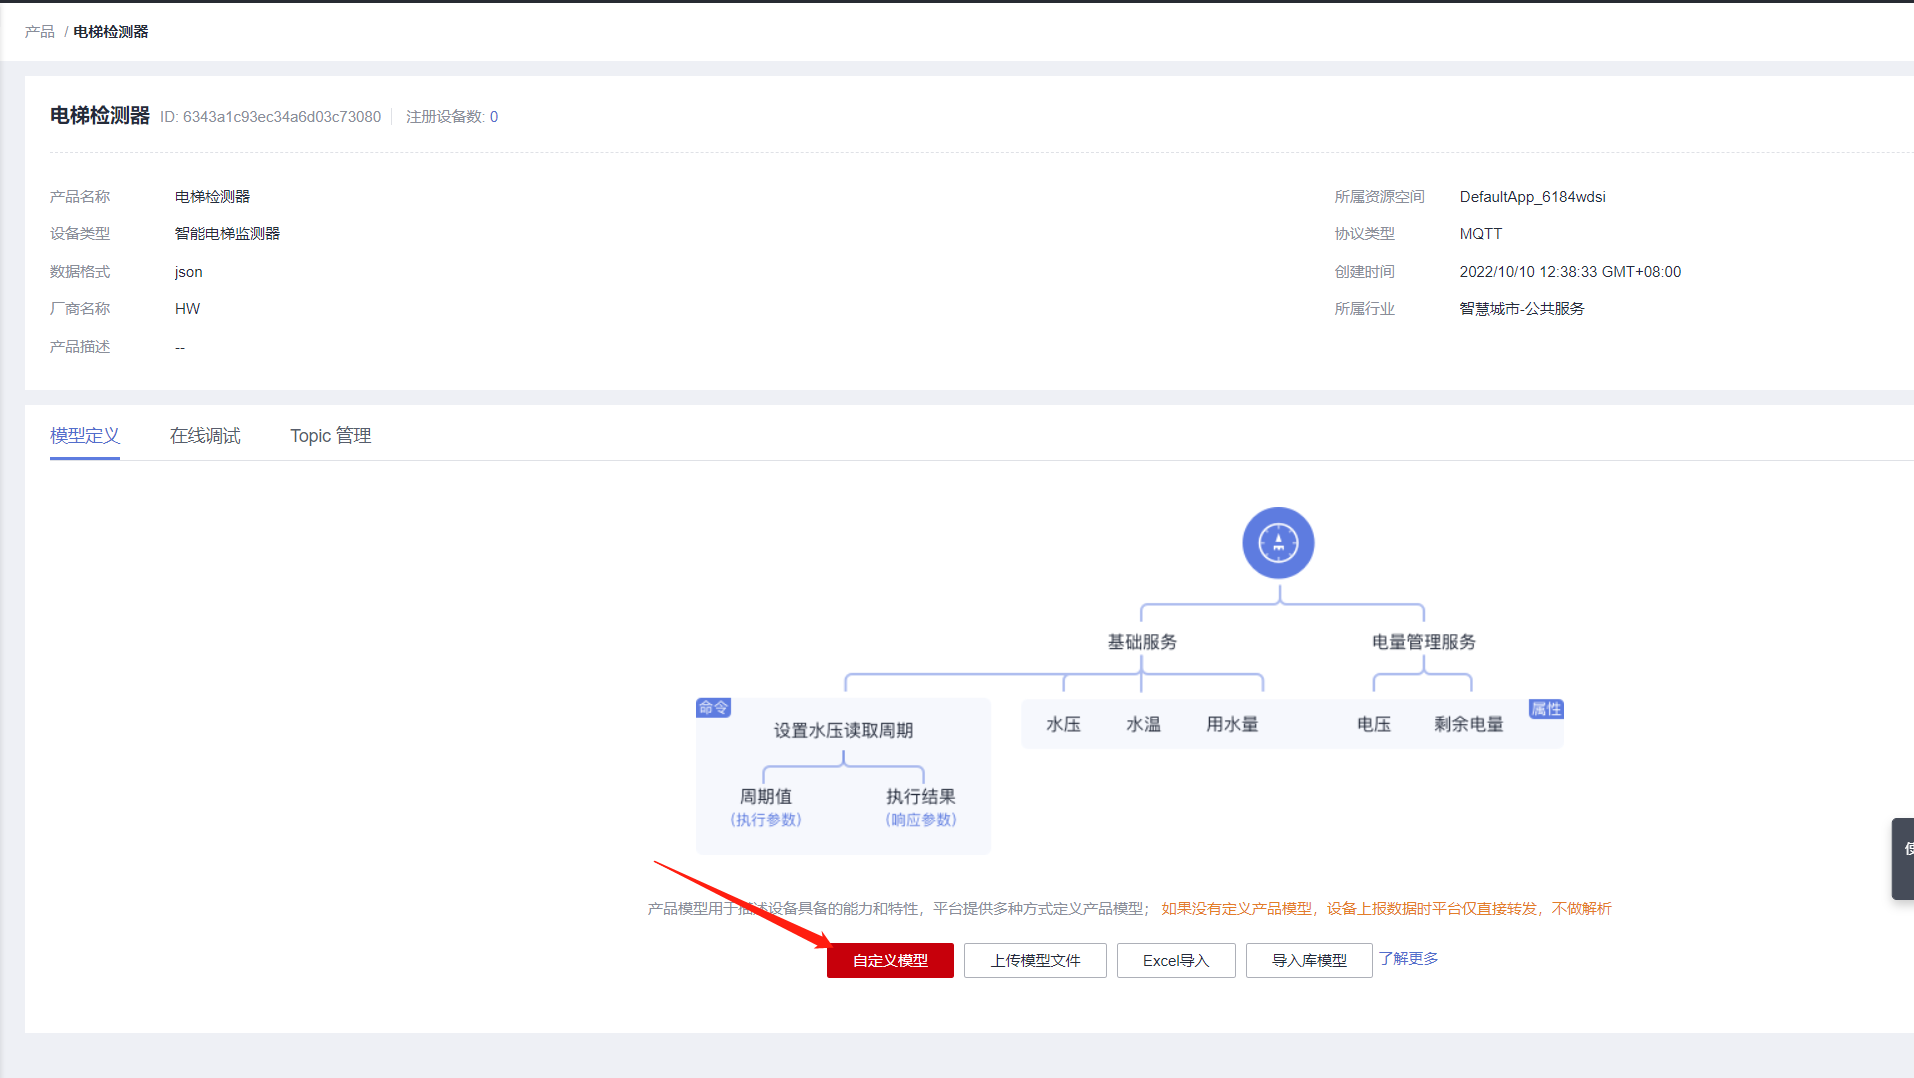1914x1078 pixels.
Task: Click the 电梯检测器 page title
Action: click(100, 116)
